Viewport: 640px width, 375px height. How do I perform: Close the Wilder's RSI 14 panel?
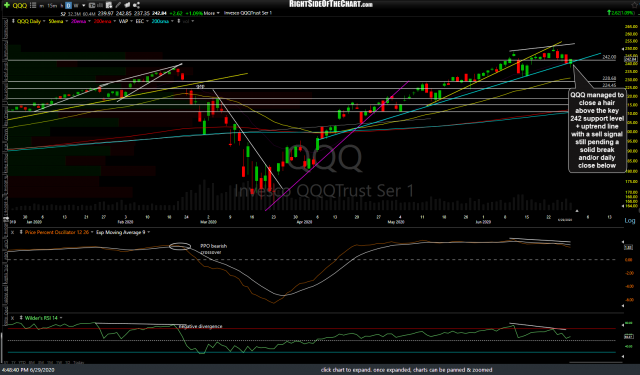coord(13,318)
